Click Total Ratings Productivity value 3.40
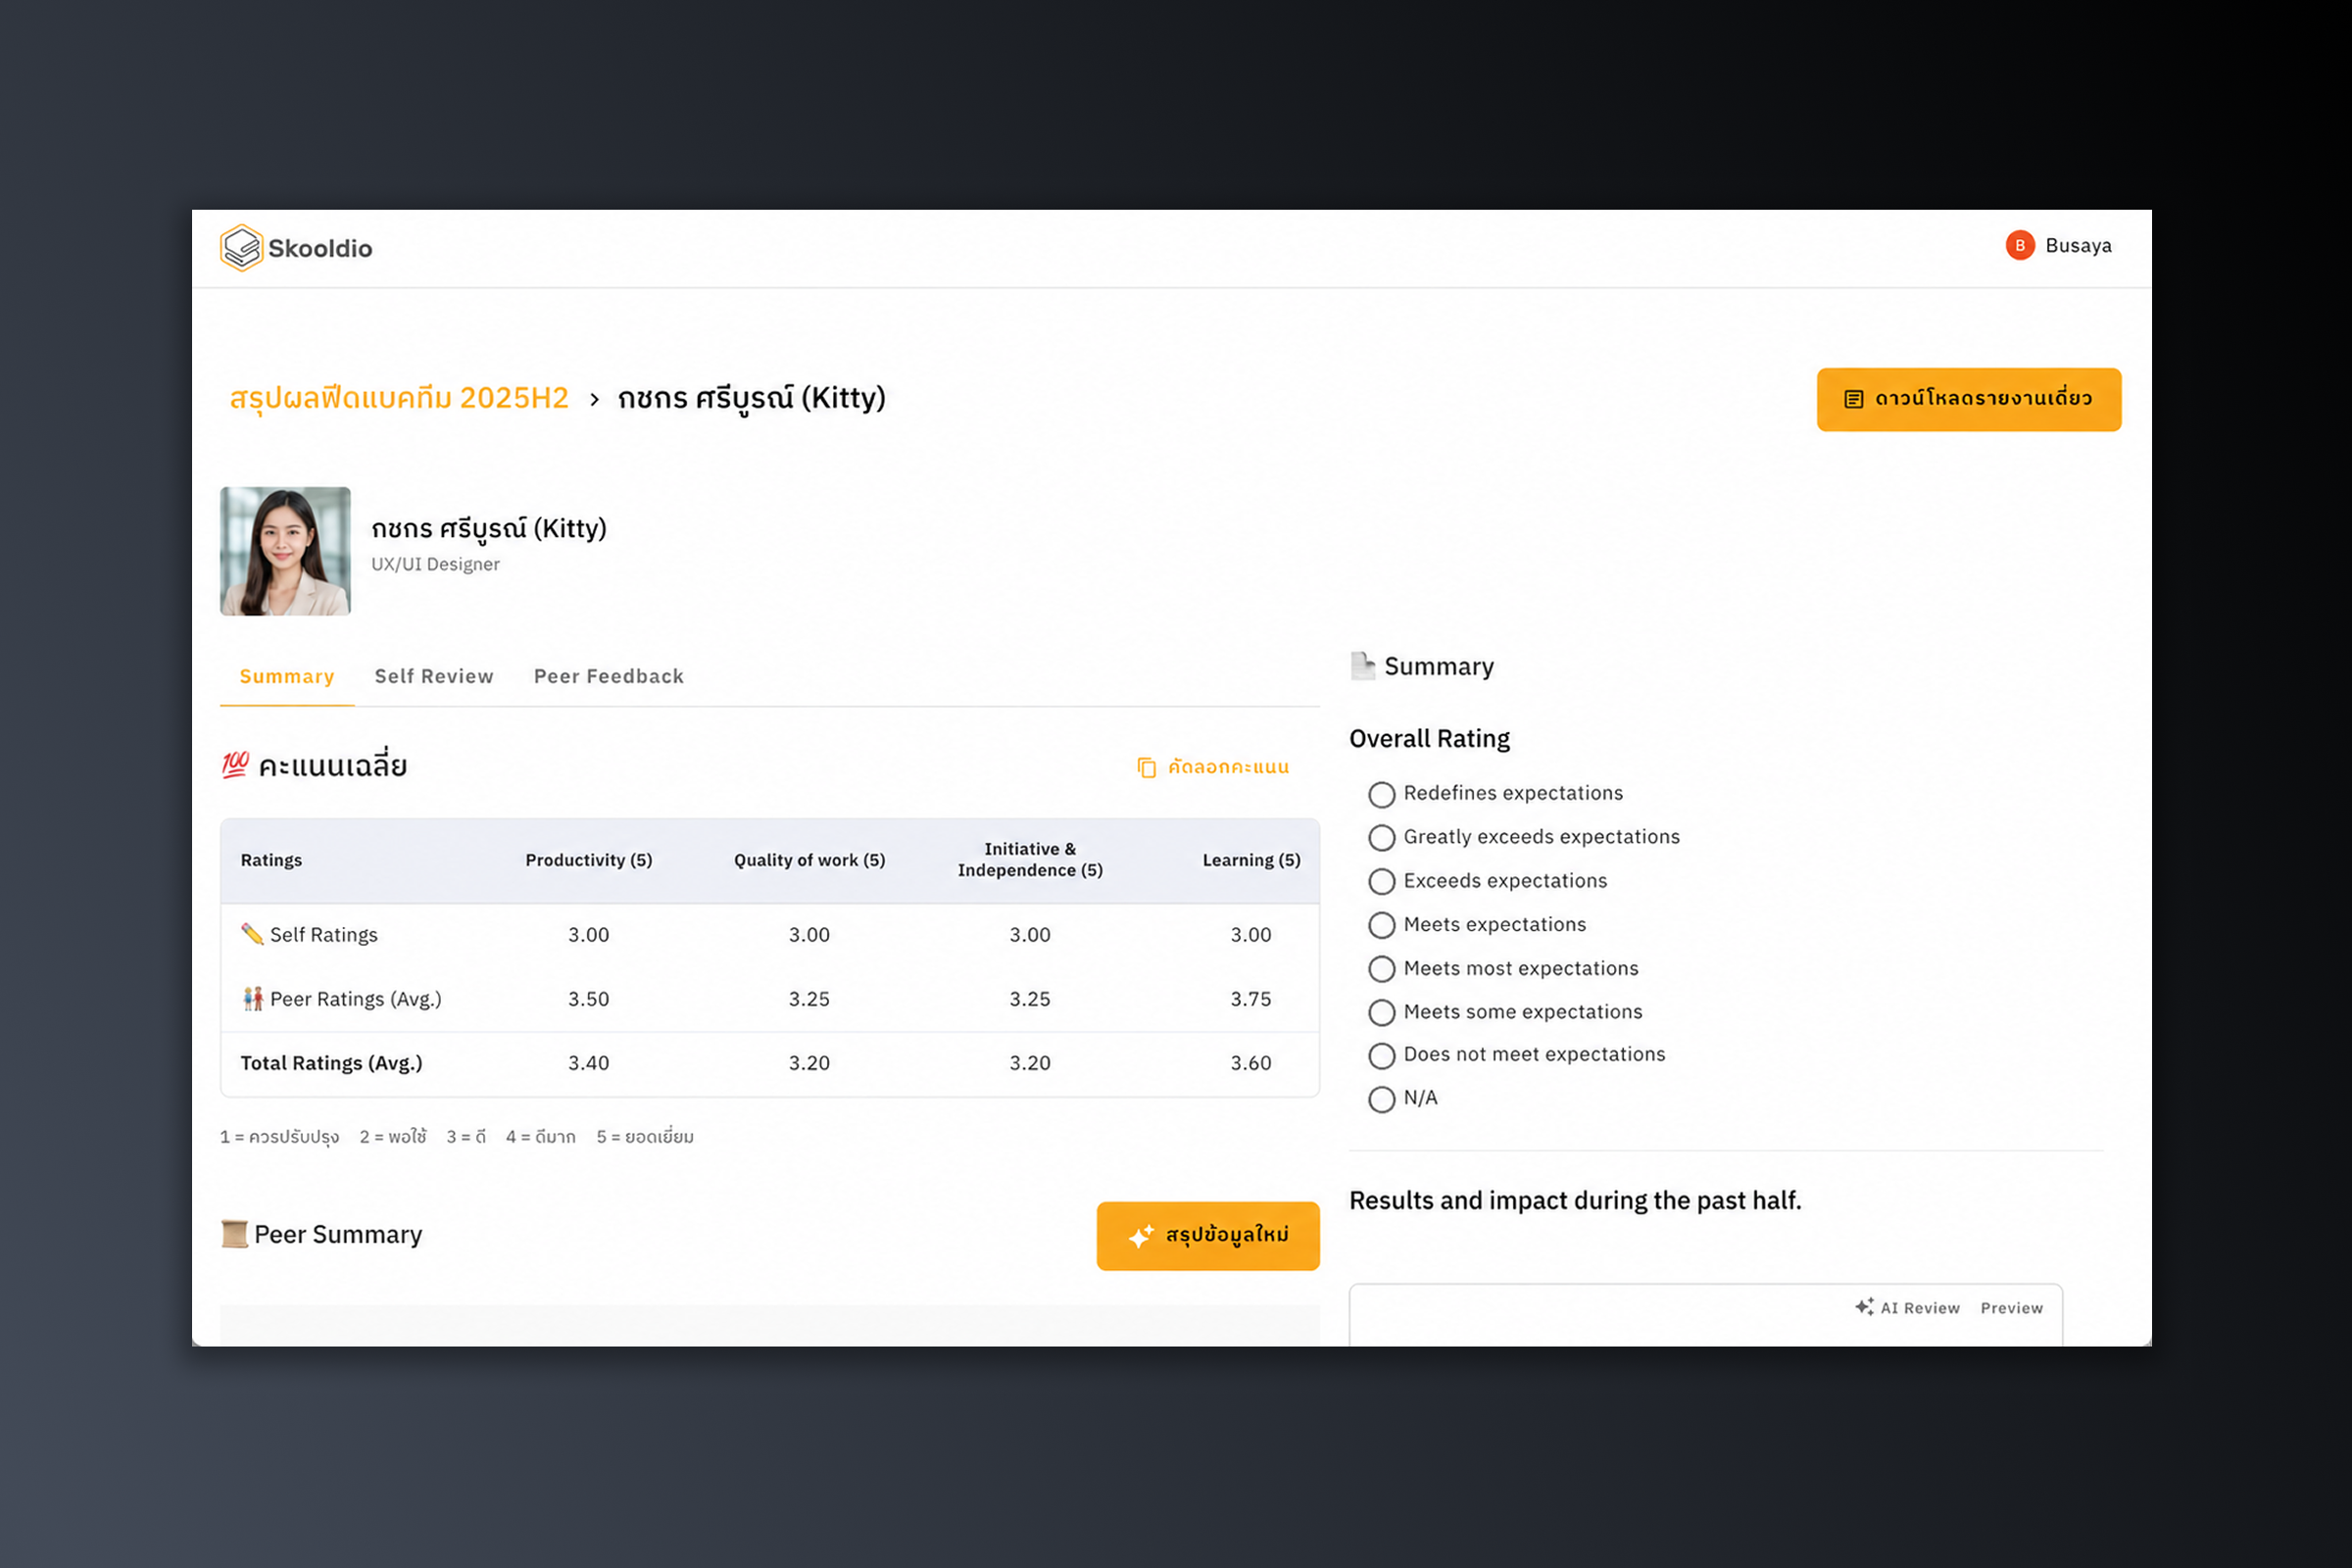 click(589, 1063)
